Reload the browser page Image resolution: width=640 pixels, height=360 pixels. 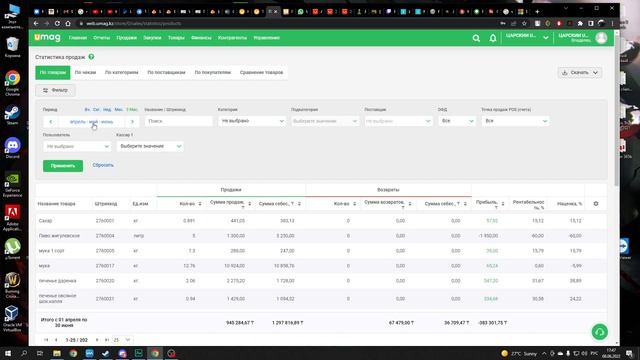57,24
